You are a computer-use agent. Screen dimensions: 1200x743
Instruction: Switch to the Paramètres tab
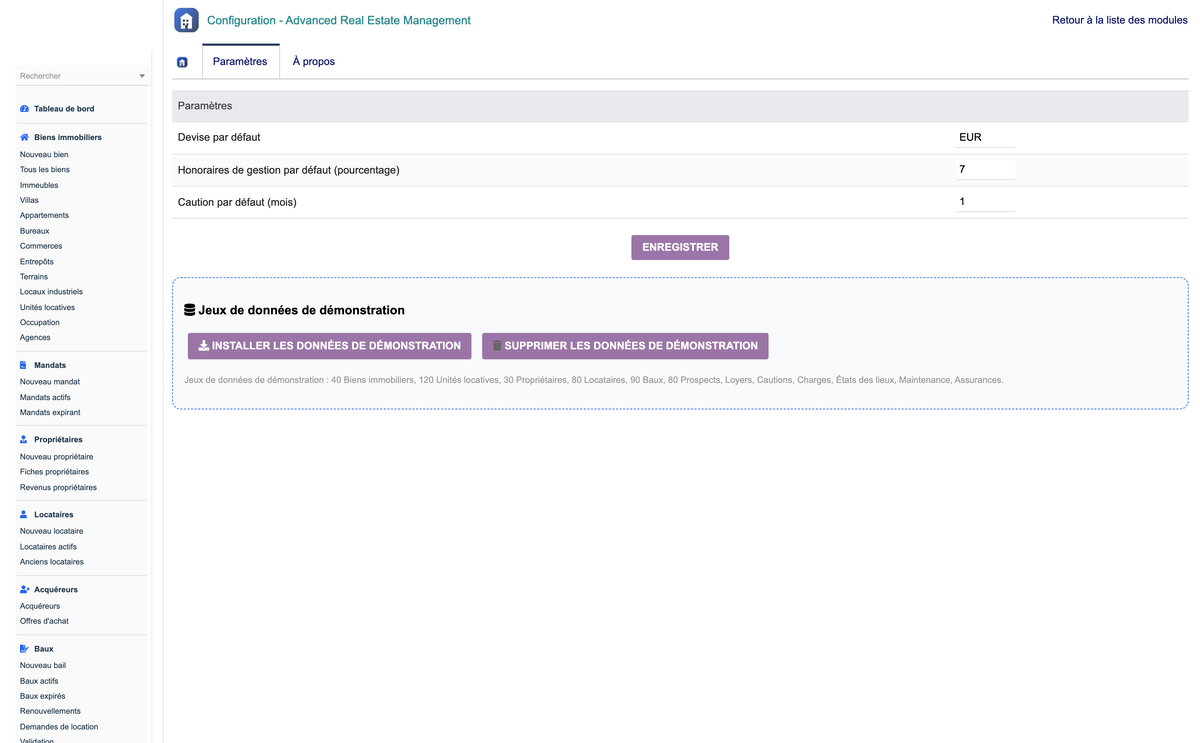click(x=240, y=61)
